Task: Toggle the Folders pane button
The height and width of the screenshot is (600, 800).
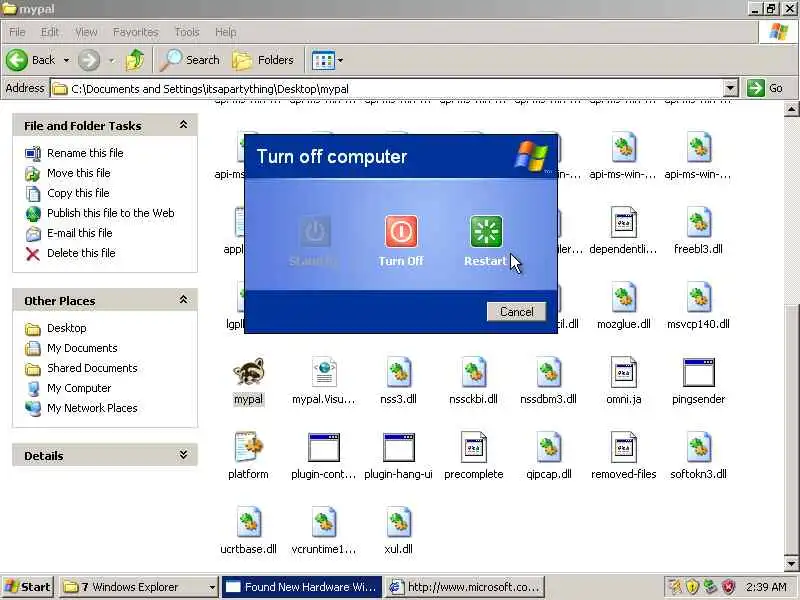Action: 263,60
